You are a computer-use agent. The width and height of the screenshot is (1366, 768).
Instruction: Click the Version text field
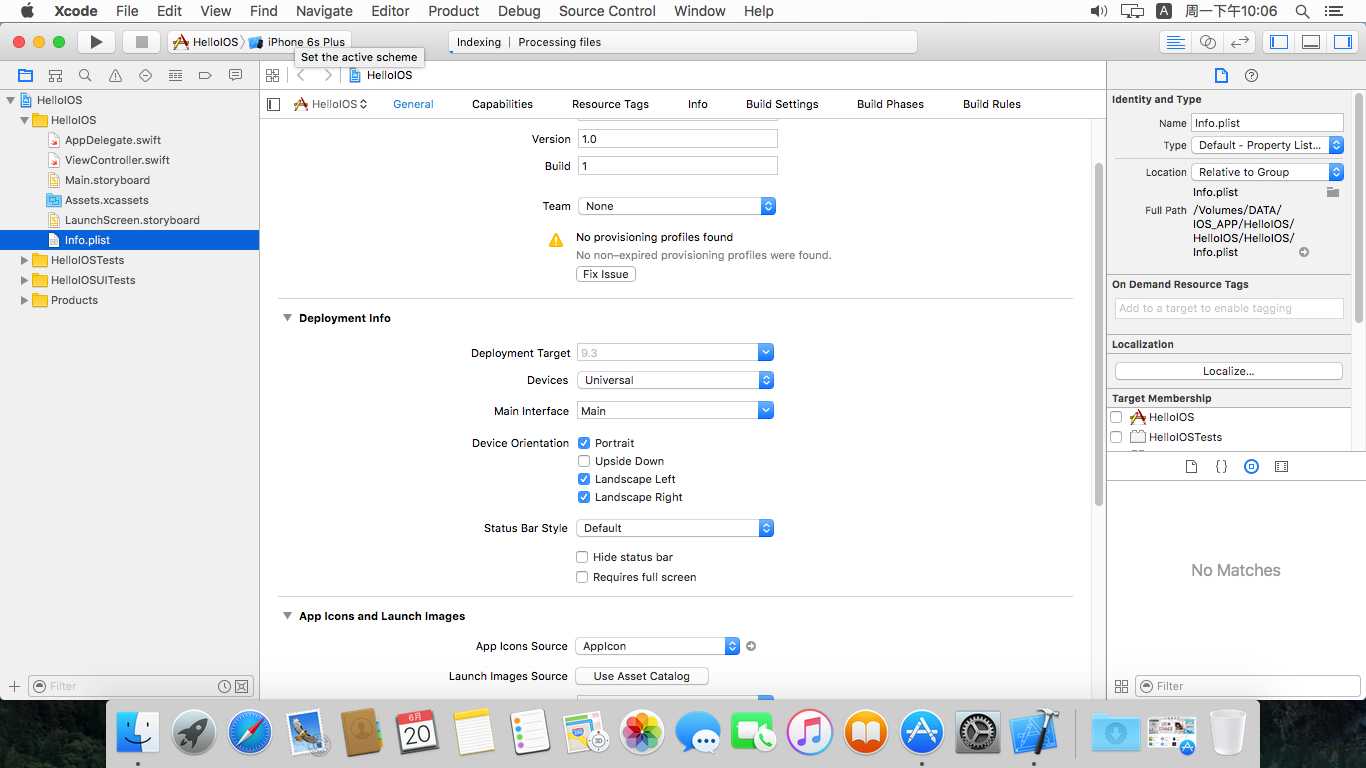pos(677,139)
